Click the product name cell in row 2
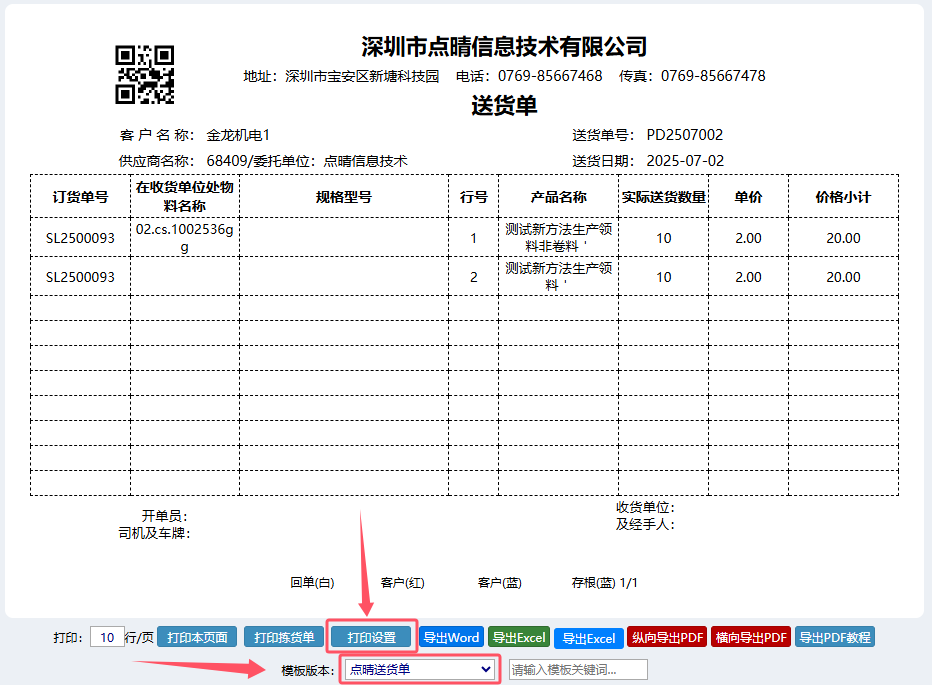The width and height of the screenshot is (932, 685). [x=558, y=277]
